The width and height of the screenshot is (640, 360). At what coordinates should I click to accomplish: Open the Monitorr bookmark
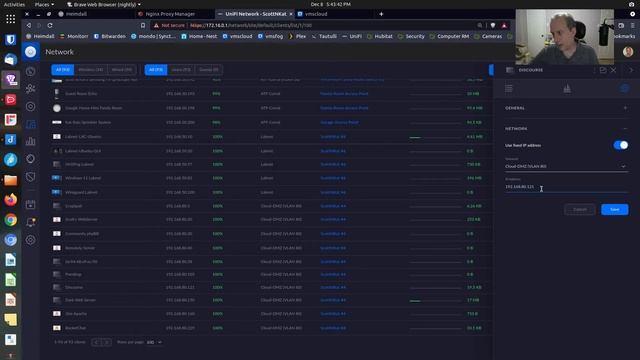pos(74,36)
